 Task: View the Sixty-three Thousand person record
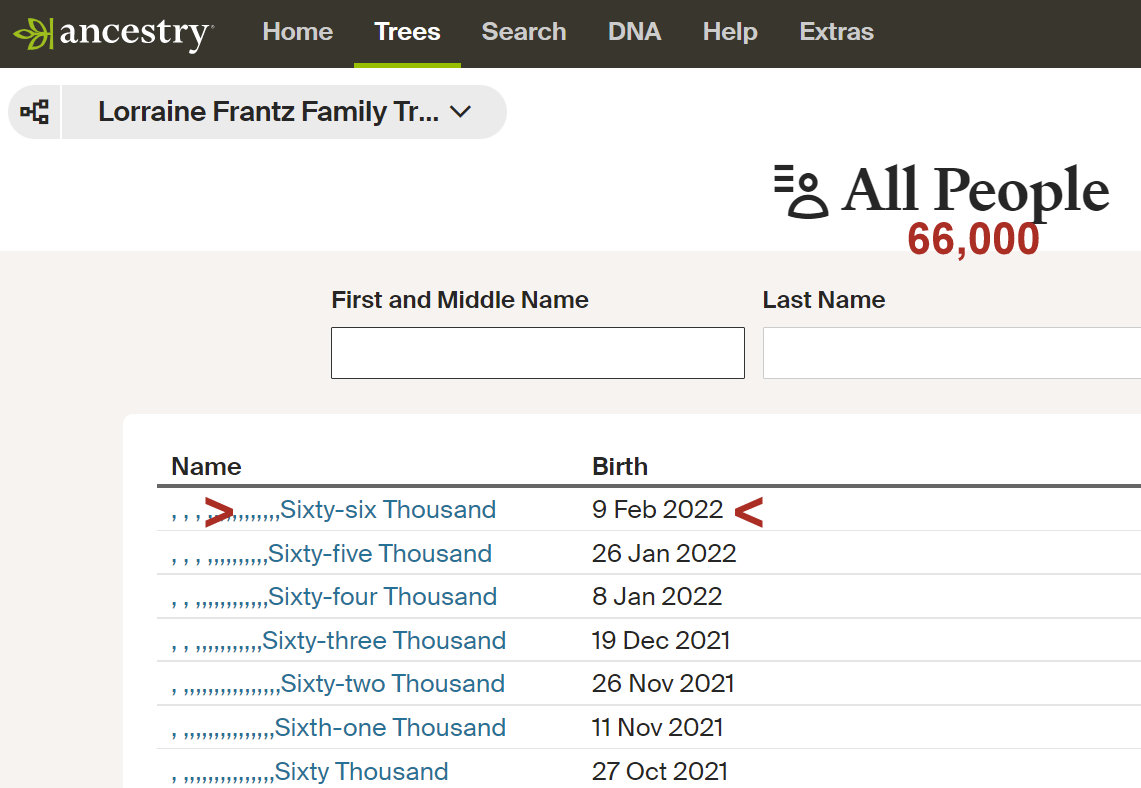[x=383, y=641]
